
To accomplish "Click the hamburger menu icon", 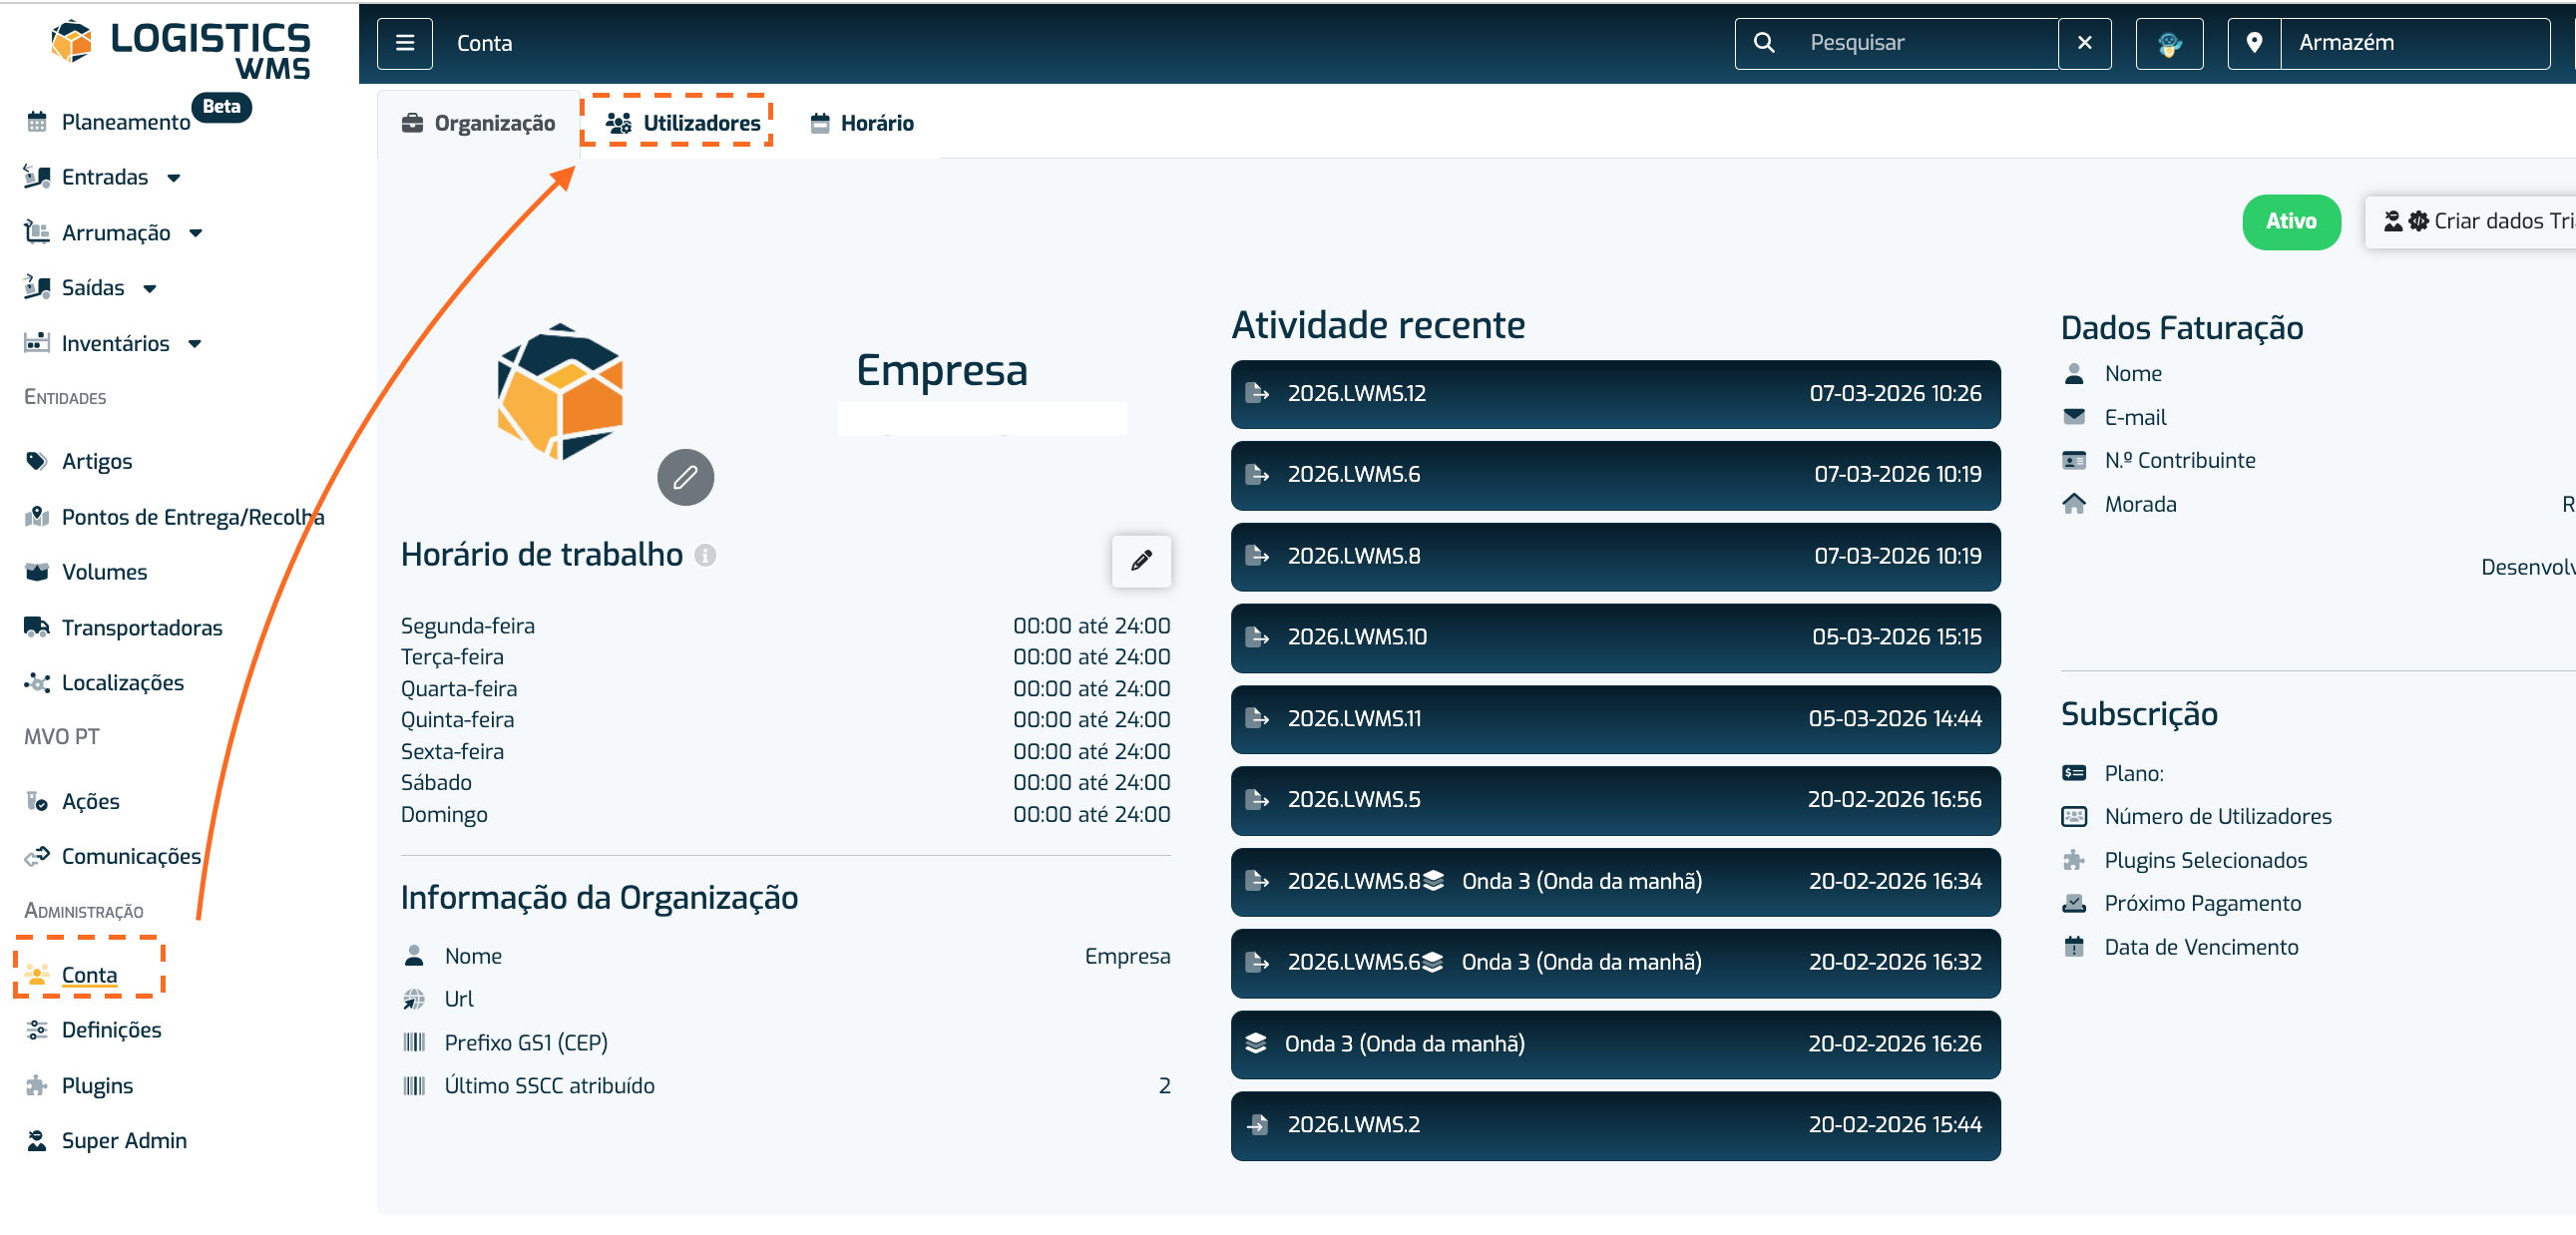I will pyautogui.click(x=404, y=43).
